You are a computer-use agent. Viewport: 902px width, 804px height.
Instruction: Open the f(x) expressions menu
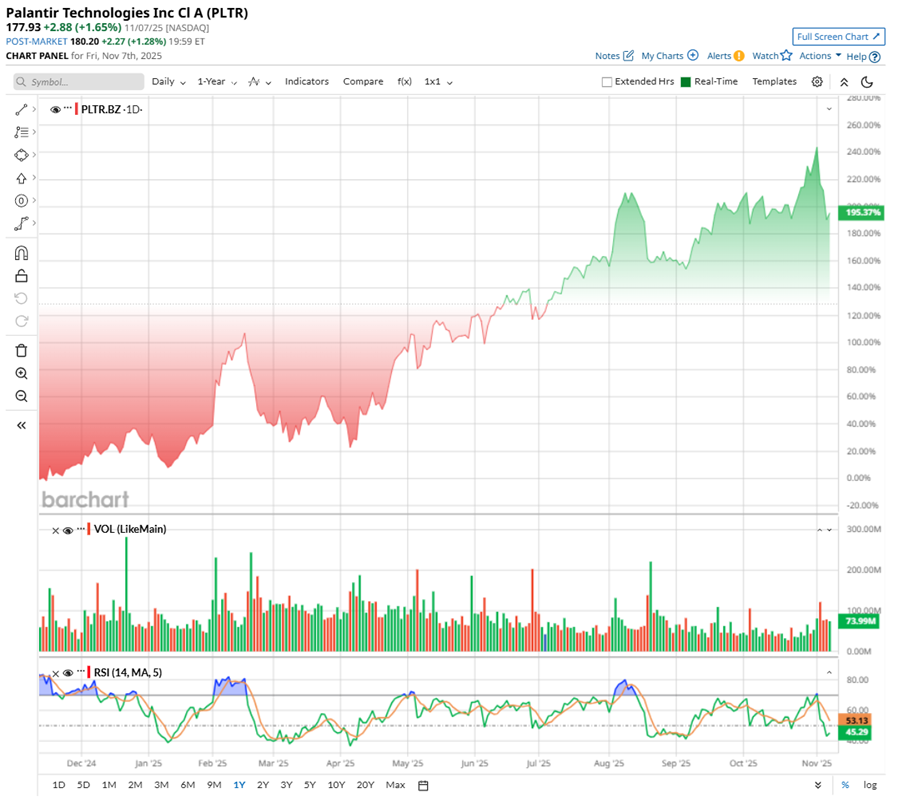click(404, 82)
